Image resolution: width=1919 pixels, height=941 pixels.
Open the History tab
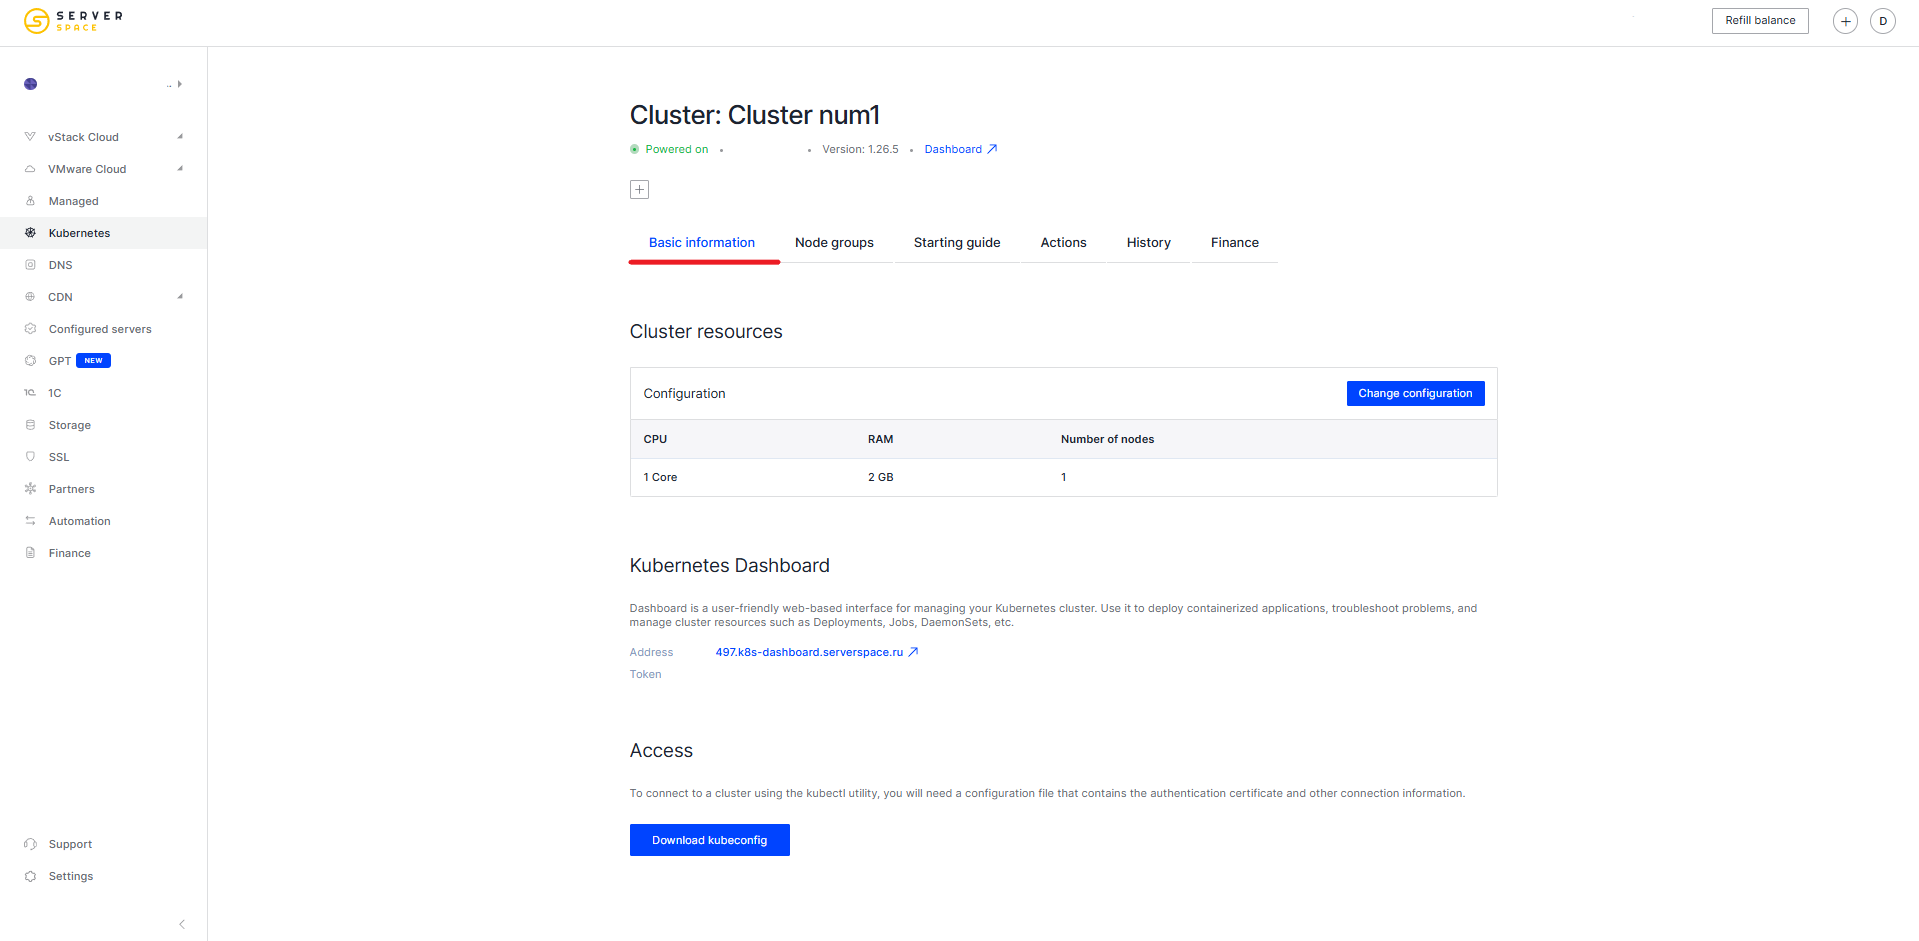click(x=1148, y=243)
